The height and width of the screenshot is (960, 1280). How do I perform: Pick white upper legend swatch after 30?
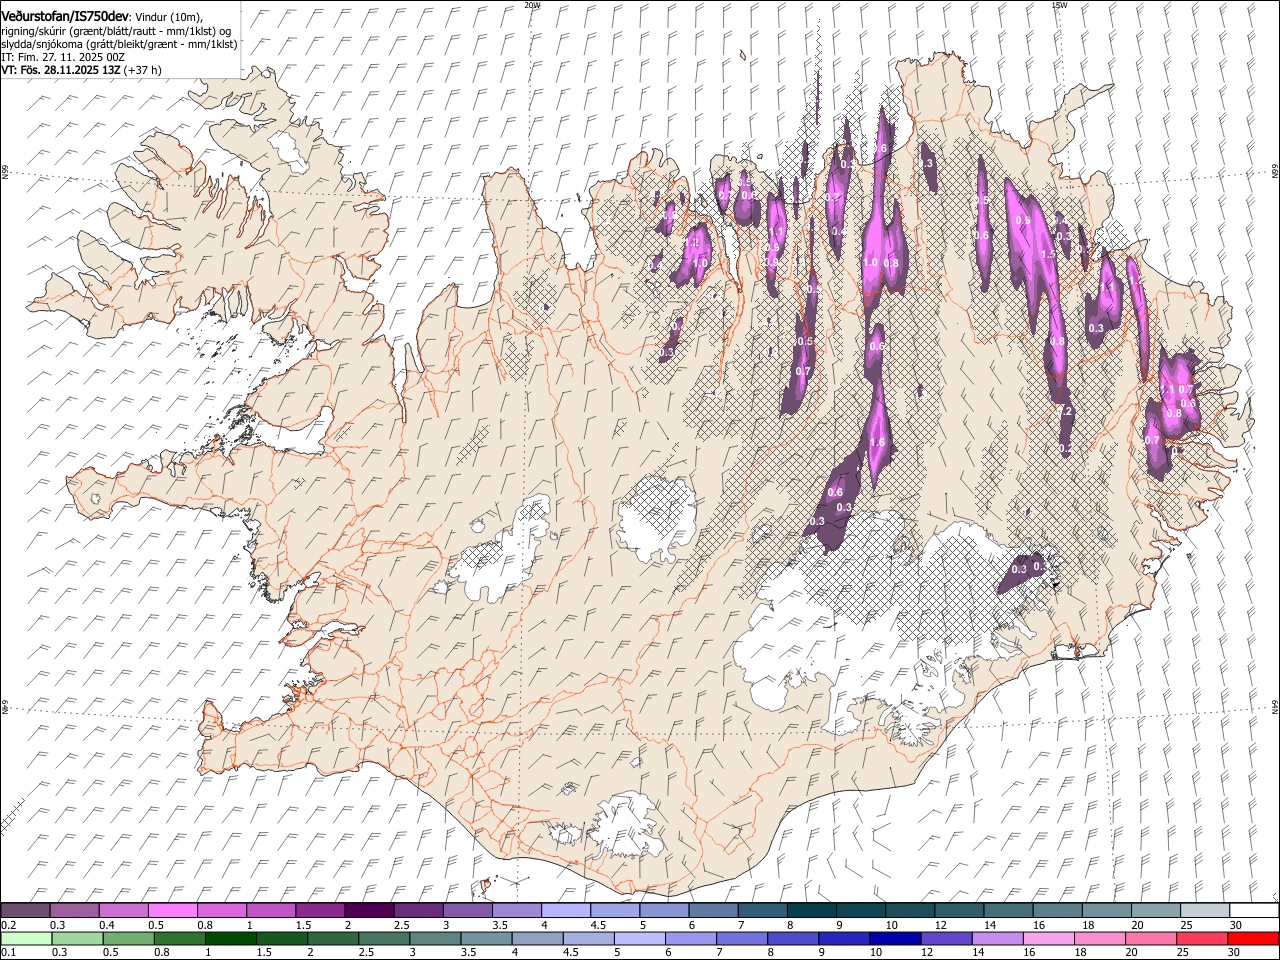click(1254, 911)
